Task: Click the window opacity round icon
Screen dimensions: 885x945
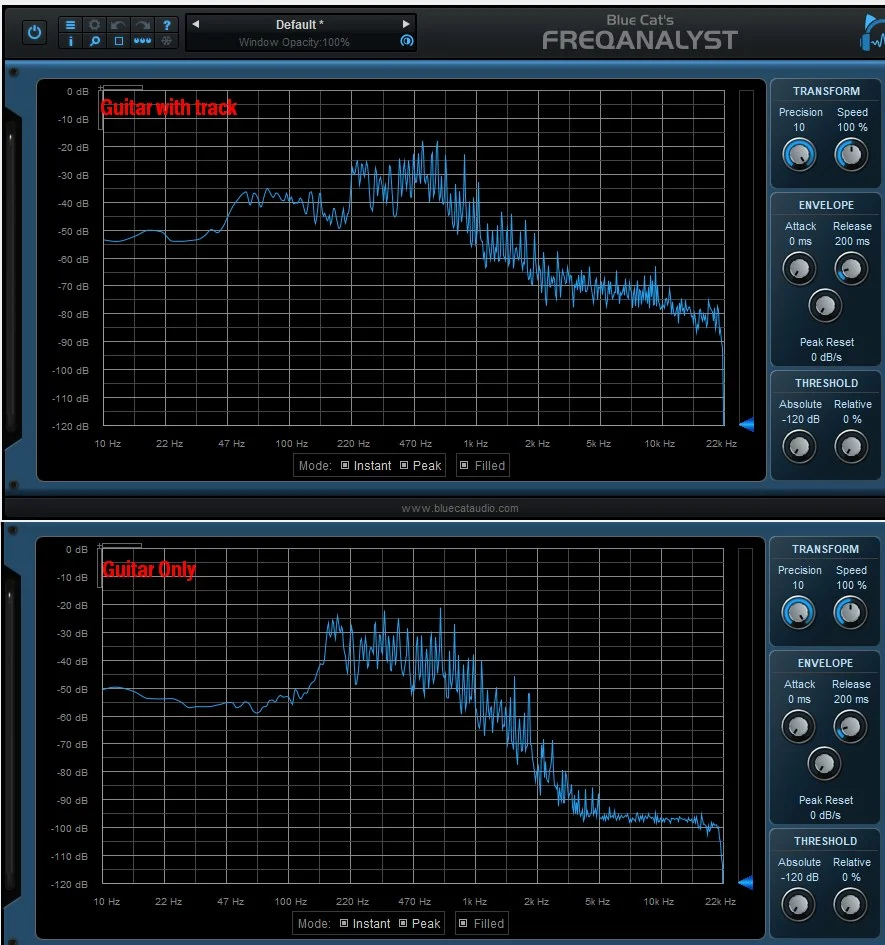Action: click(x=407, y=41)
